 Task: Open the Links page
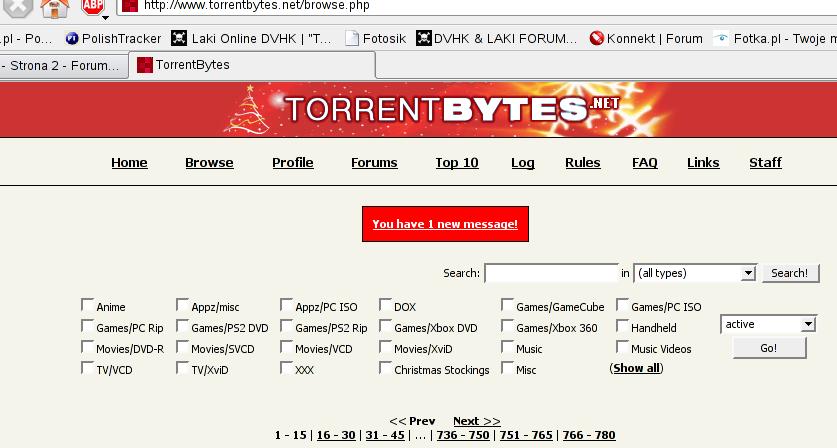click(x=703, y=162)
